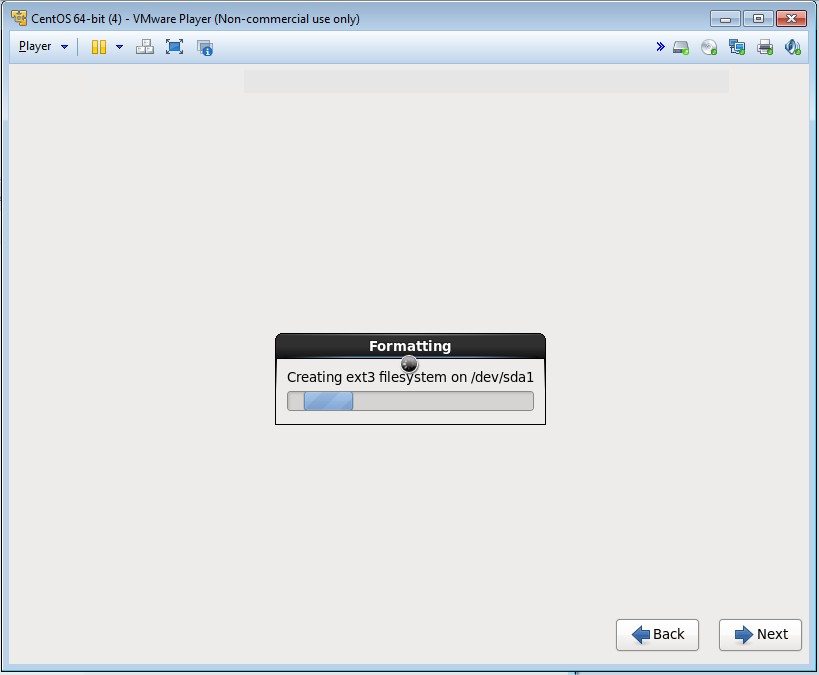
Task: Click the VMware Player window title icon
Action: [18, 18]
